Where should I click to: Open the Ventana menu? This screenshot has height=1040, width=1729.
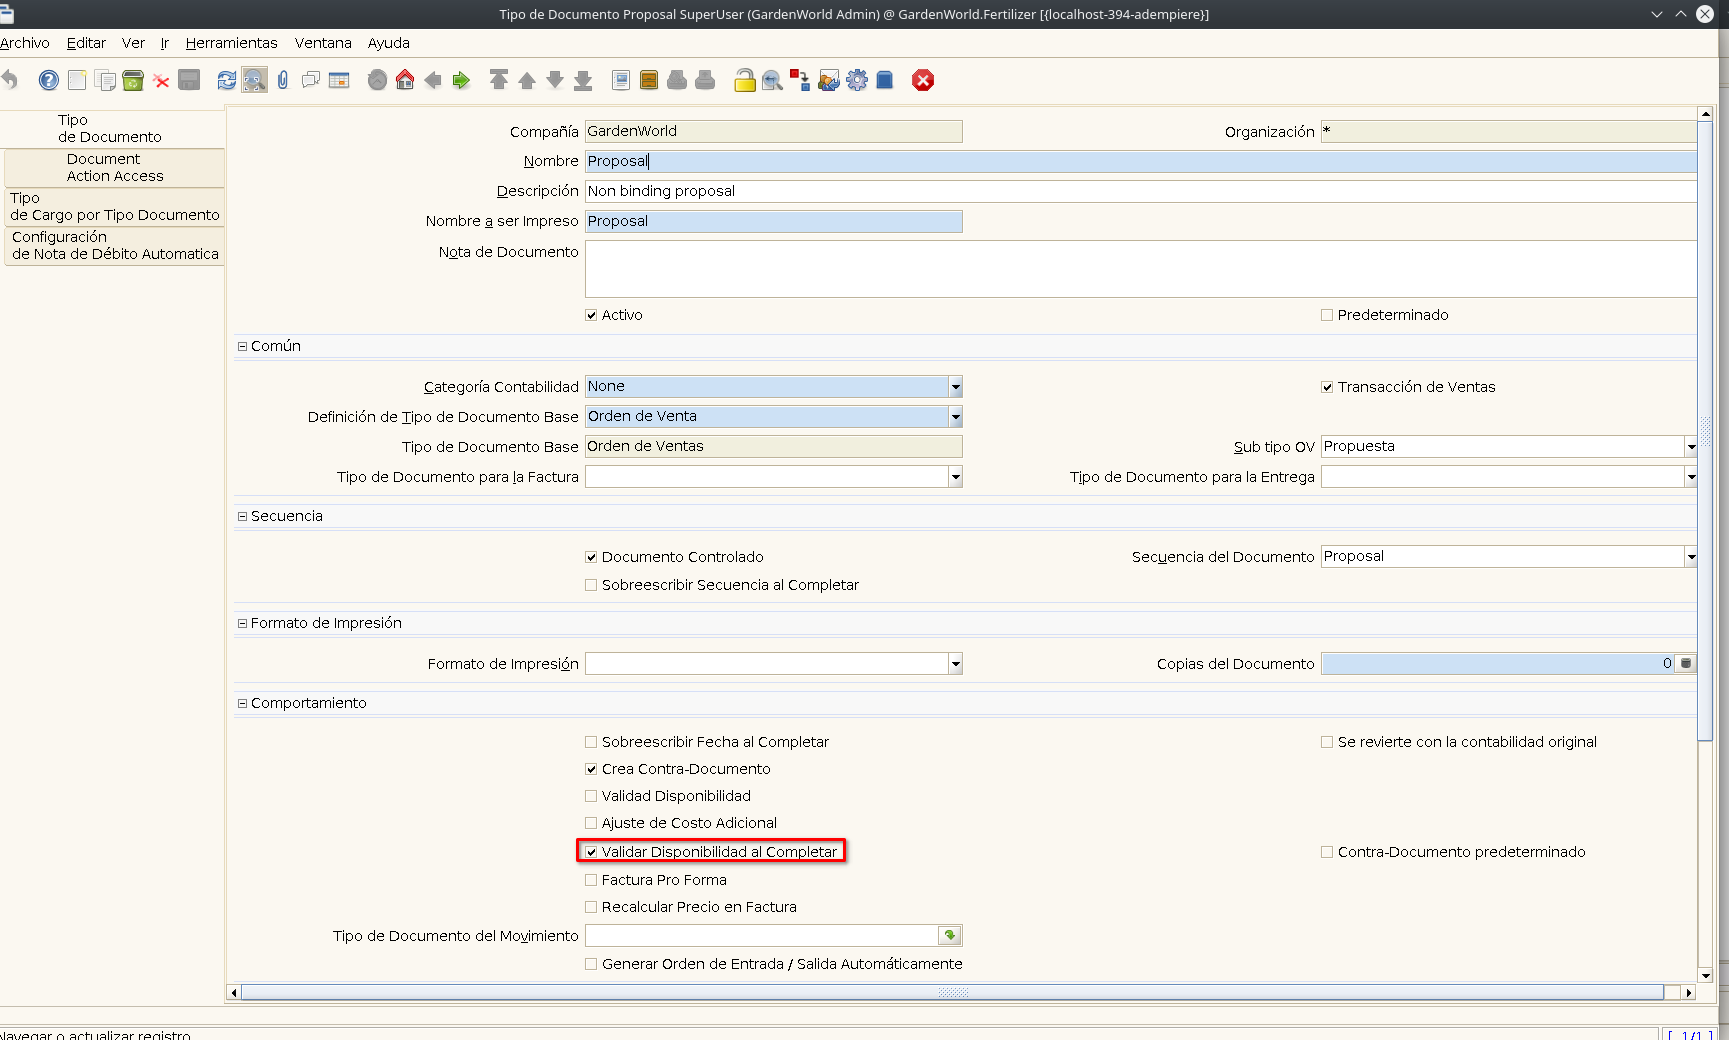323,43
